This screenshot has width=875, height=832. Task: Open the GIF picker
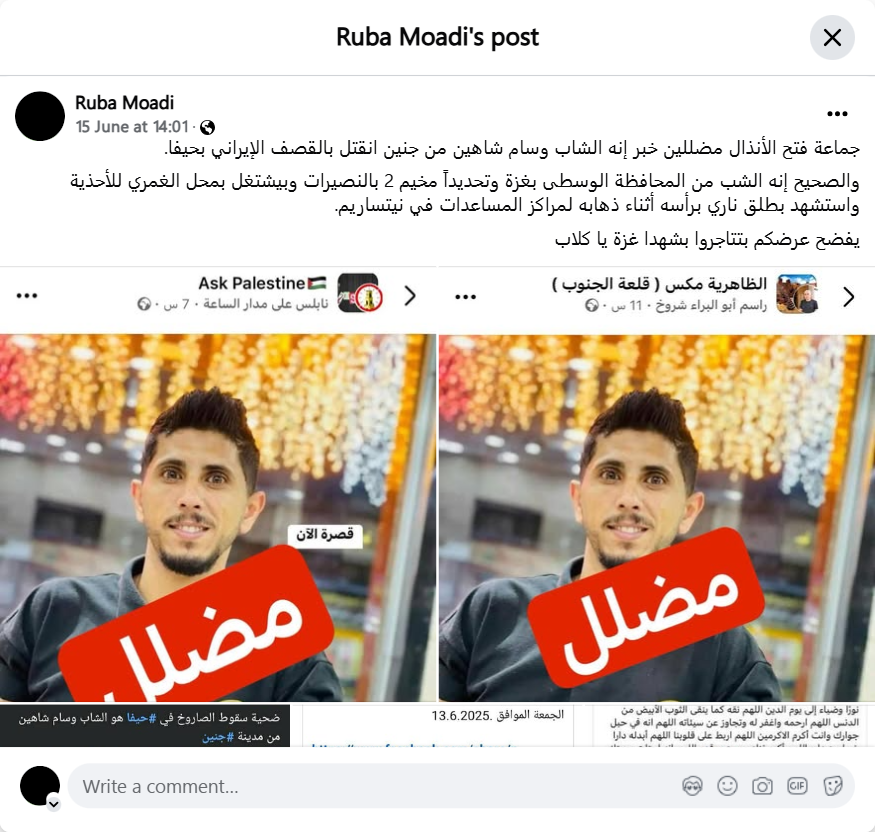click(797, 786)
